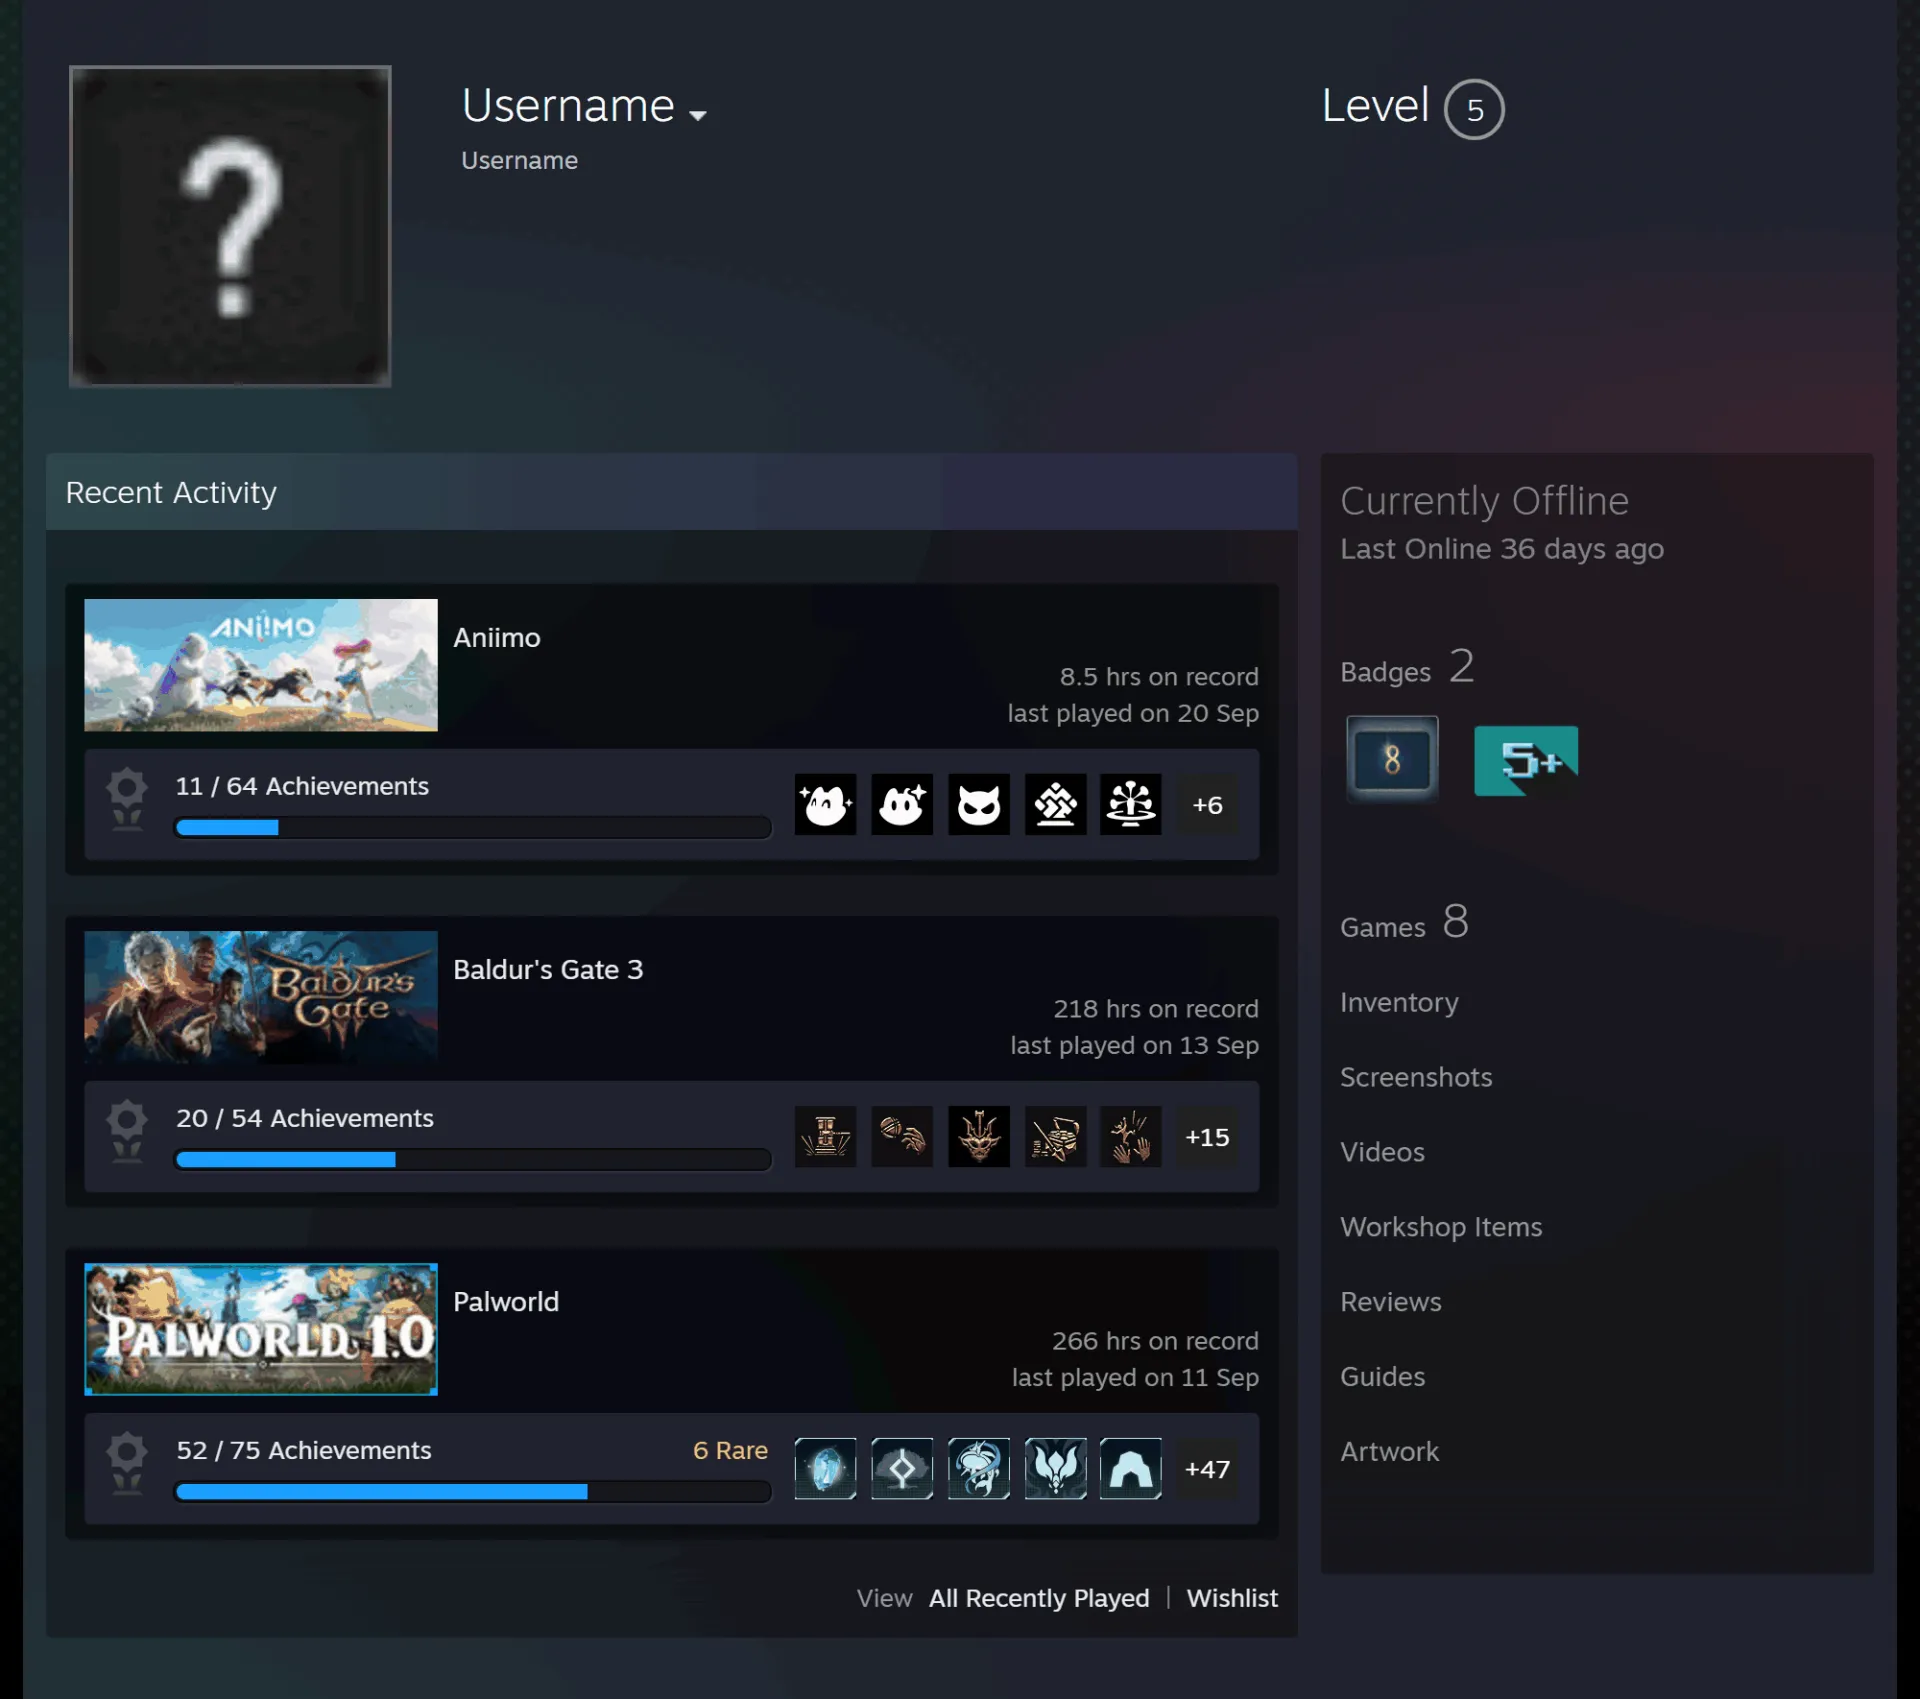Open the Baldur's Gate 3 game banner
The width and height of the screenshot is (1920, 1699).
click(261, 997)
